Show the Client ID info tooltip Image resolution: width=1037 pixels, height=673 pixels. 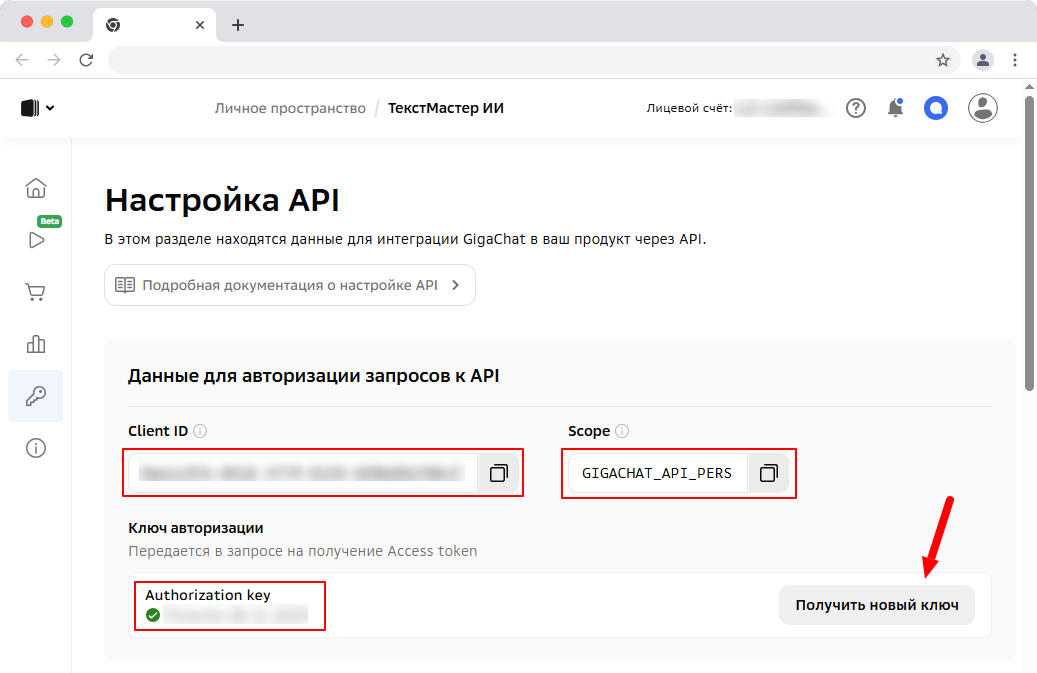pos(200,431)
